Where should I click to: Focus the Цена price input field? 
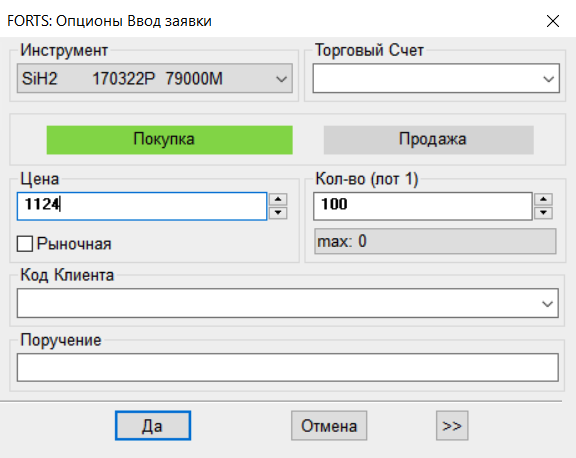pyautogui.click(x=142, y=206)
